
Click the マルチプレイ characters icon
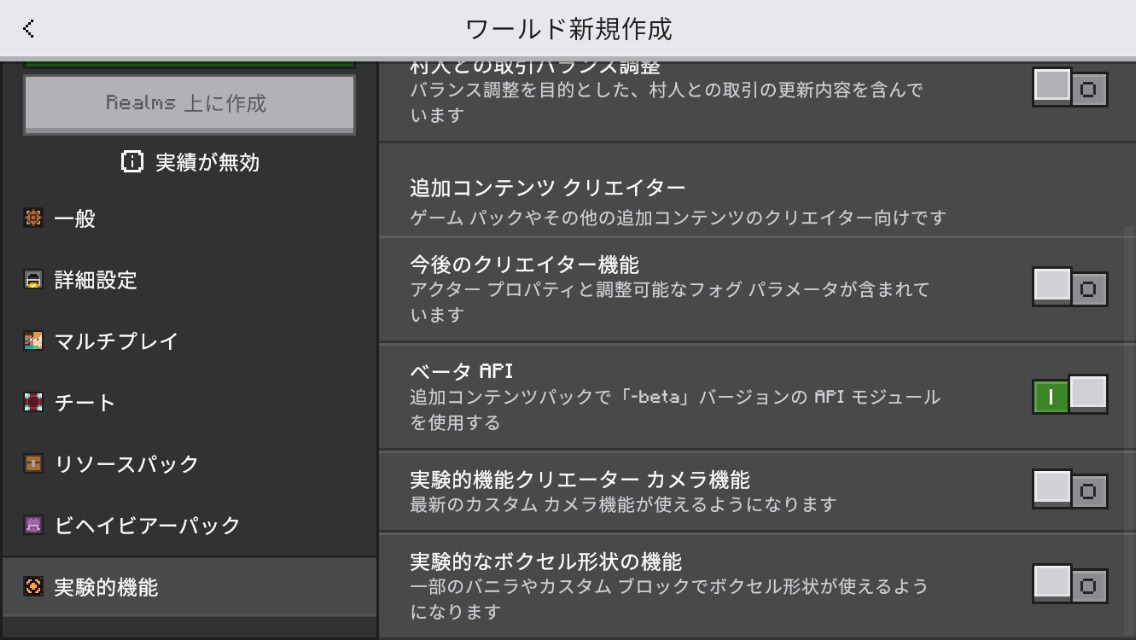33,341
